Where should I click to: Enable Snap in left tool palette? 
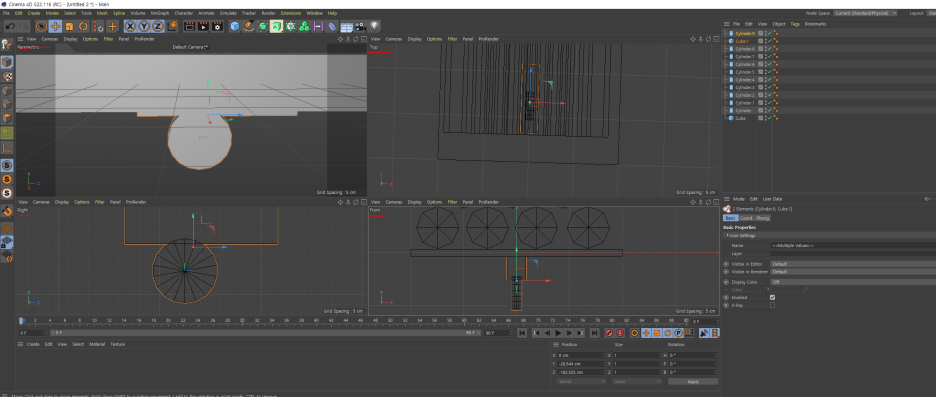7,211
